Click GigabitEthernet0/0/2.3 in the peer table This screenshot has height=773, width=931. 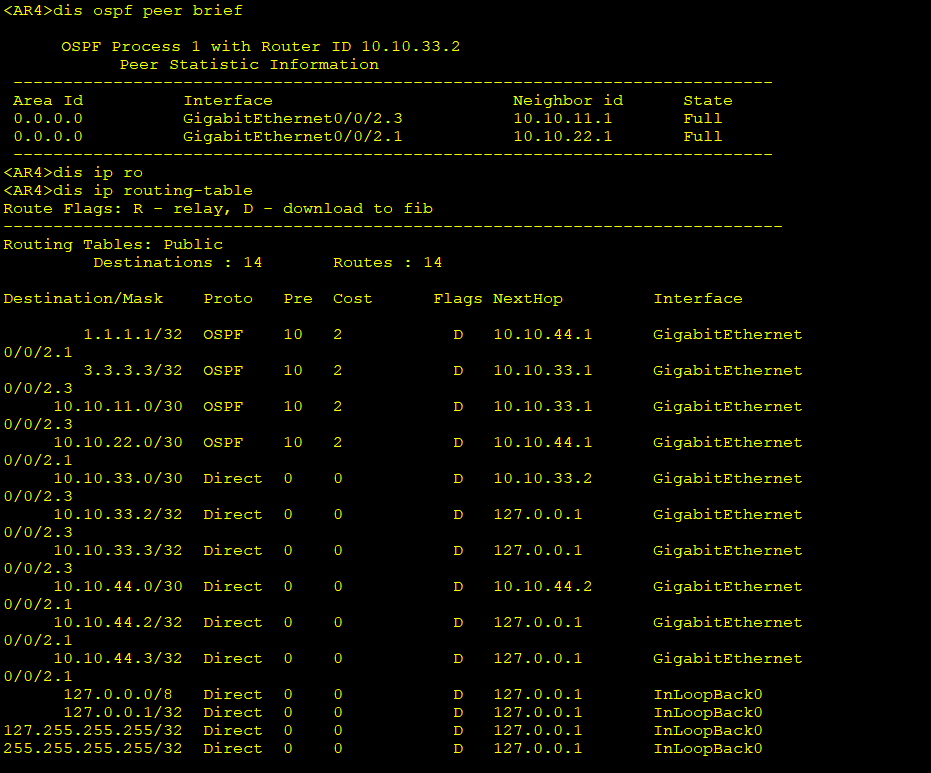tap(292, 119)
